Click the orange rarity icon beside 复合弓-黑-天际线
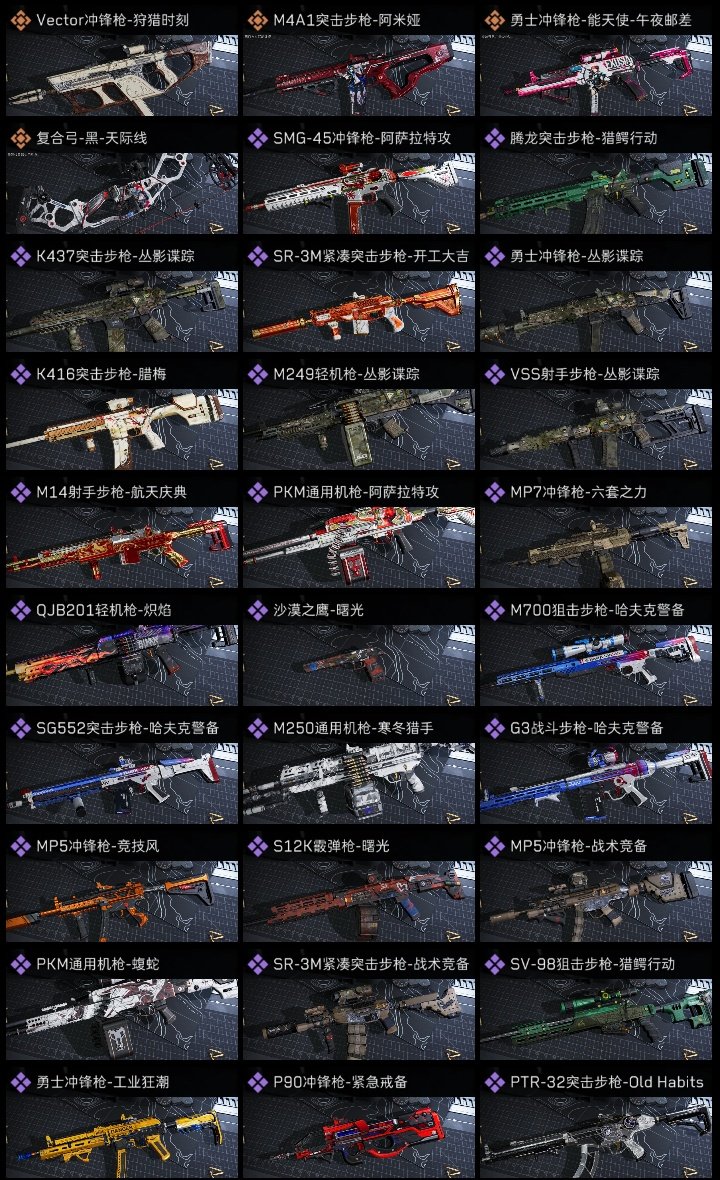 coord(20,138)
